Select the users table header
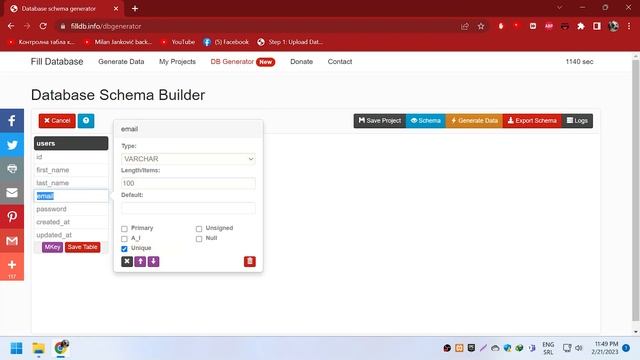Viewport: 640px width, 360px height. [x=71, y=144]
